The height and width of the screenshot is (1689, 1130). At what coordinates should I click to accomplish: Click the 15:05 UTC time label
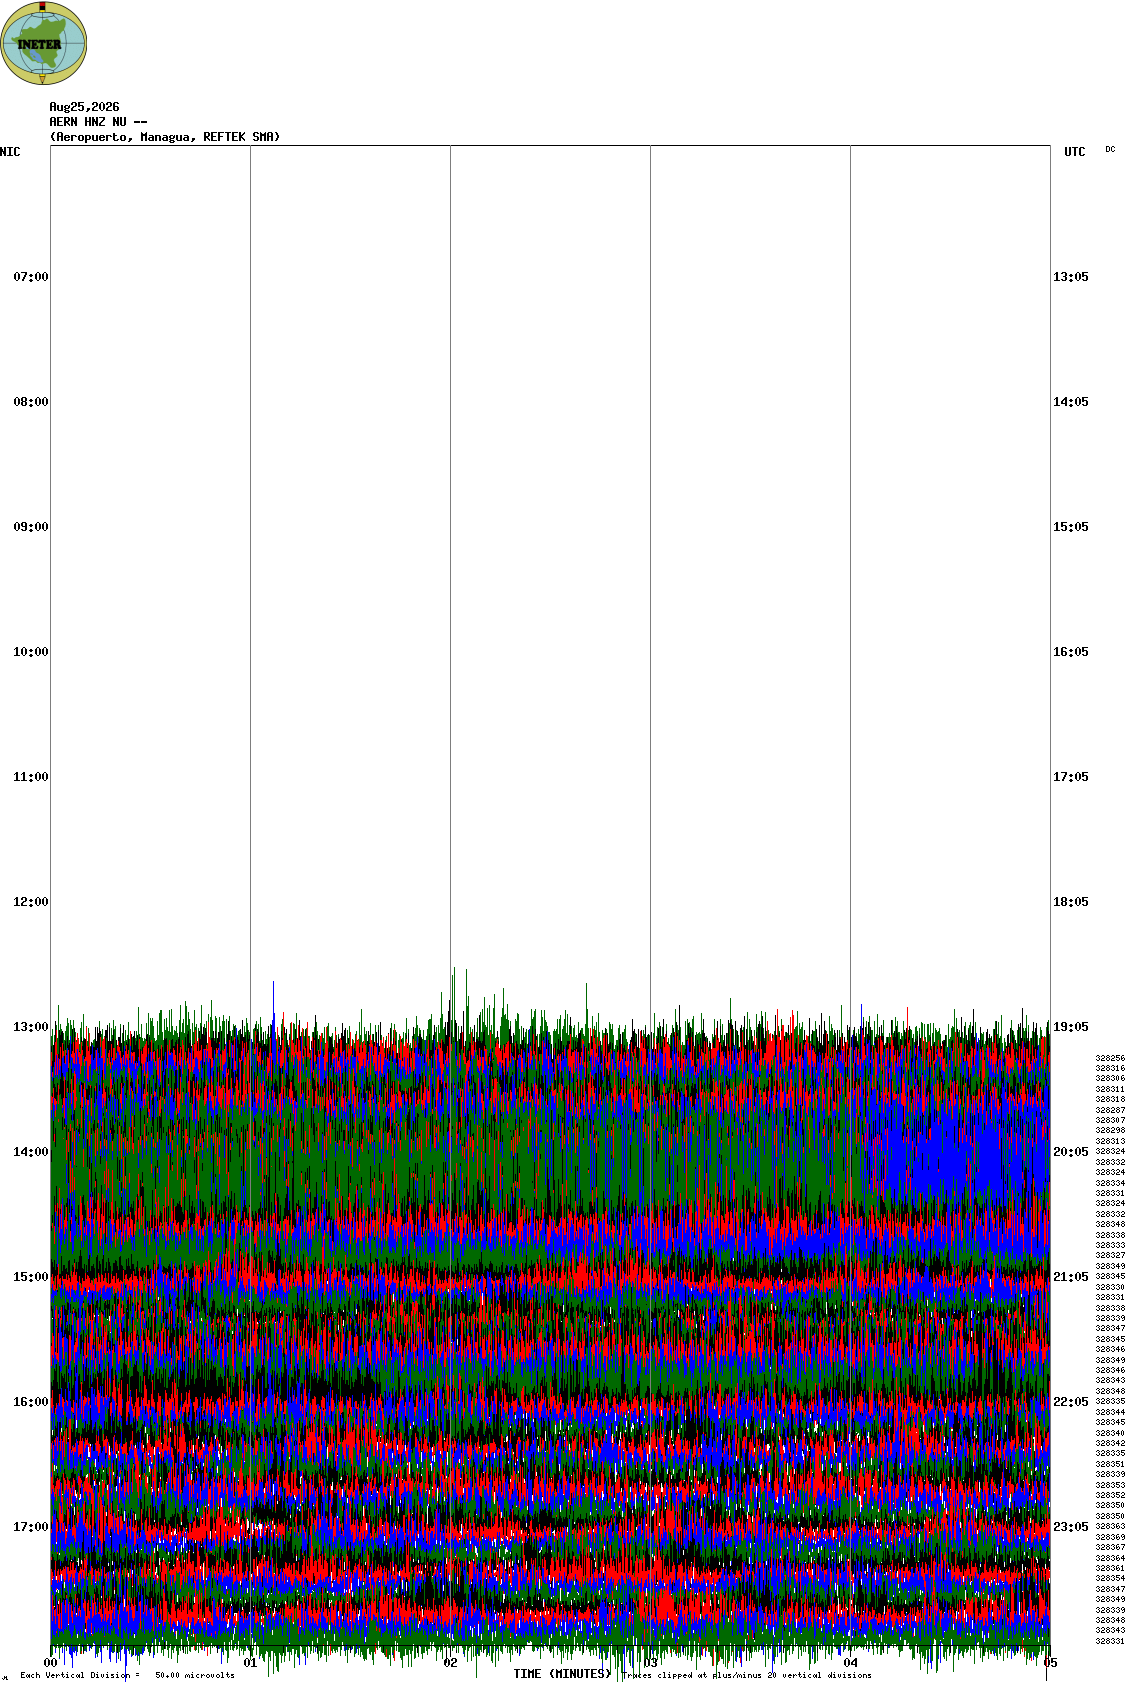[x=1071, y=527]
